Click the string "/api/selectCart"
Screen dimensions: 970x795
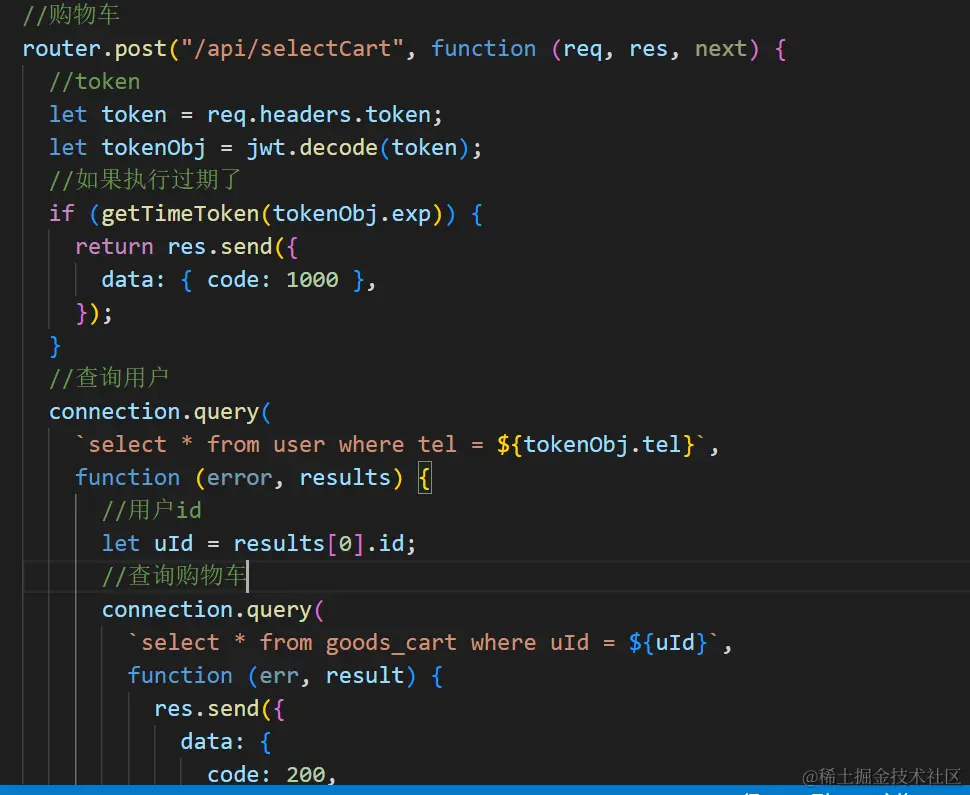[x=292, y=48]
